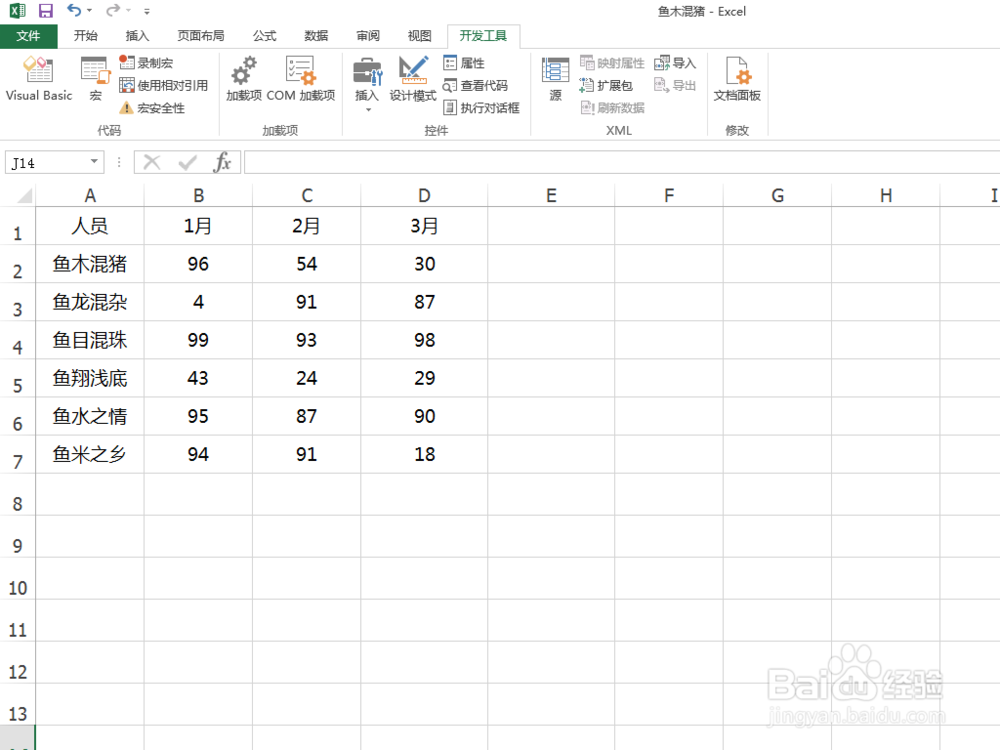Click the Excel application icon
This screenshot has width=1000, height=750.
pos(17,11)
